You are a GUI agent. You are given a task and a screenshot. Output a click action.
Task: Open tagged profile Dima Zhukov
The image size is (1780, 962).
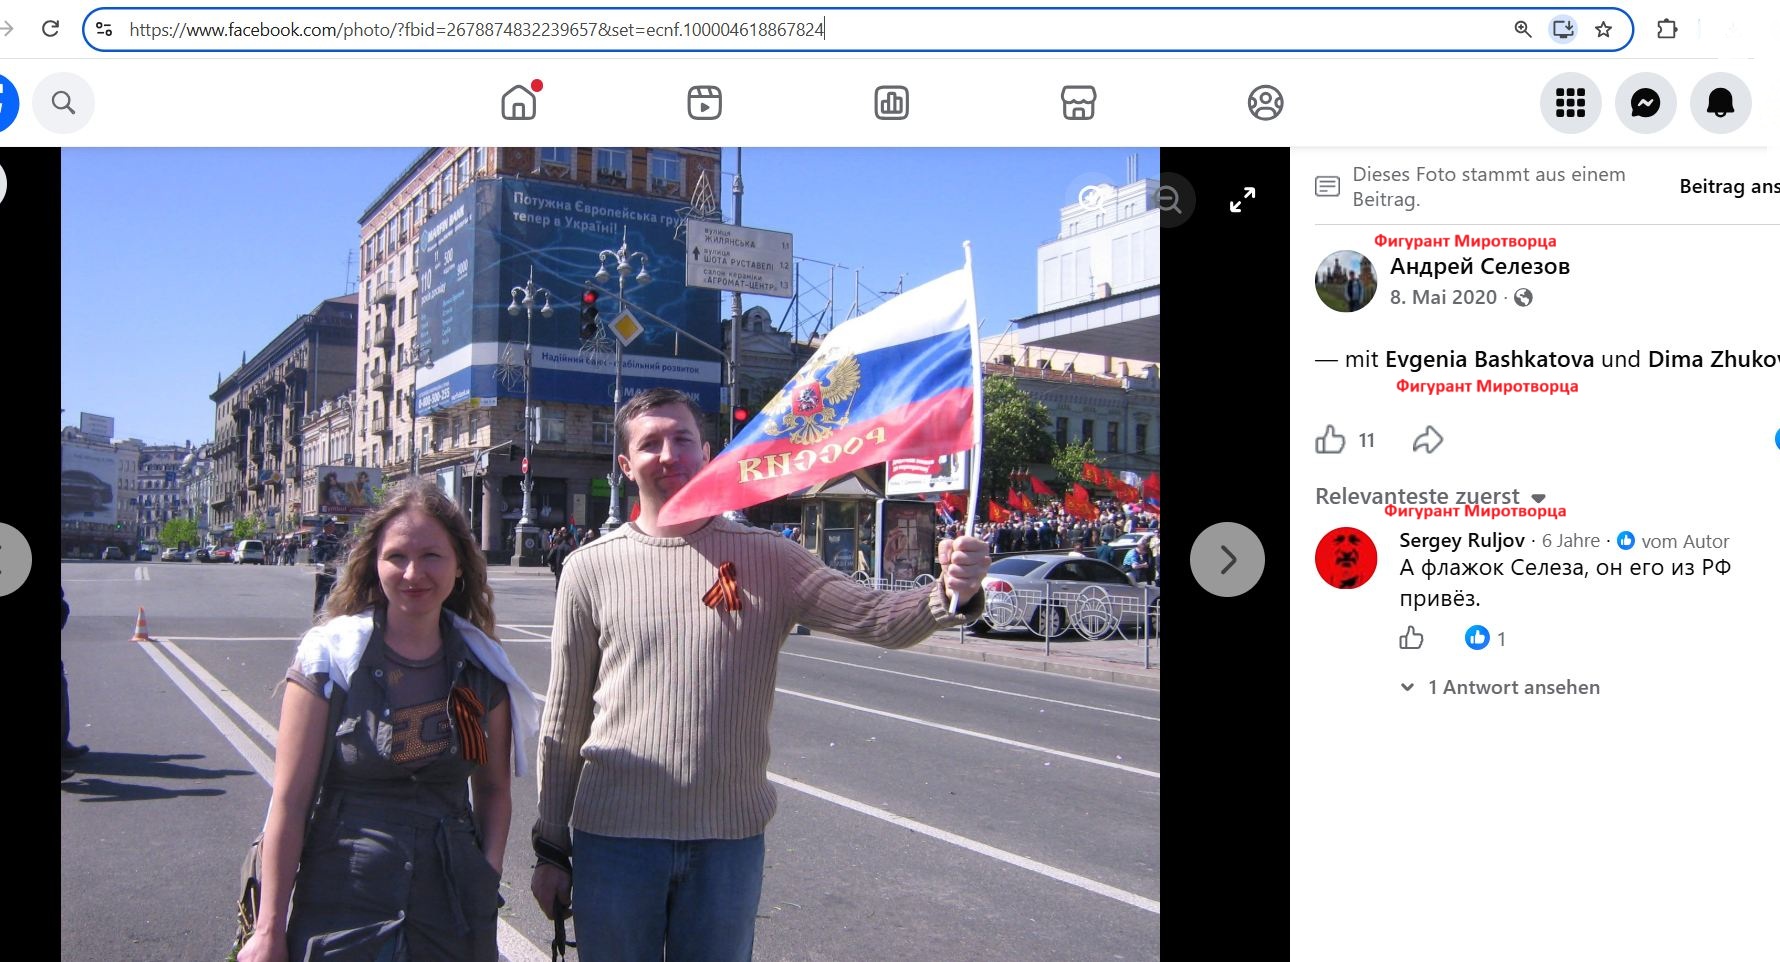[x=1713, y=359]
